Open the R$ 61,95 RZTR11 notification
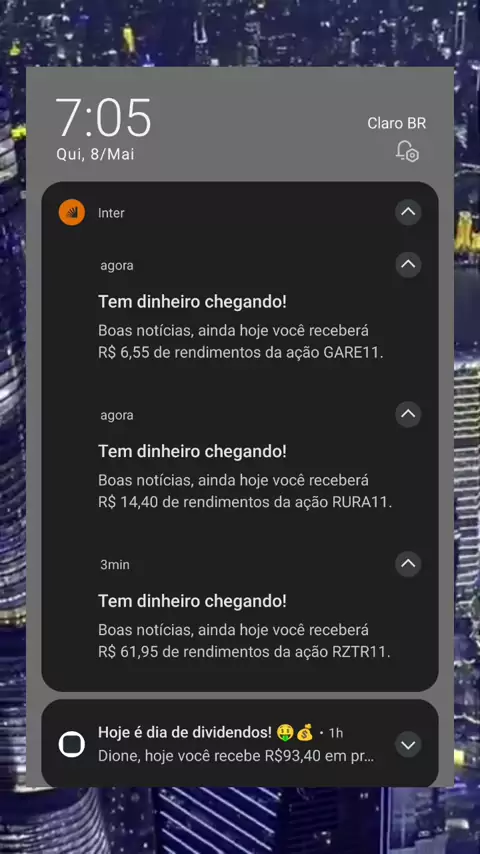The width and height of the screenshot is (480, 854). pos(240,611)
